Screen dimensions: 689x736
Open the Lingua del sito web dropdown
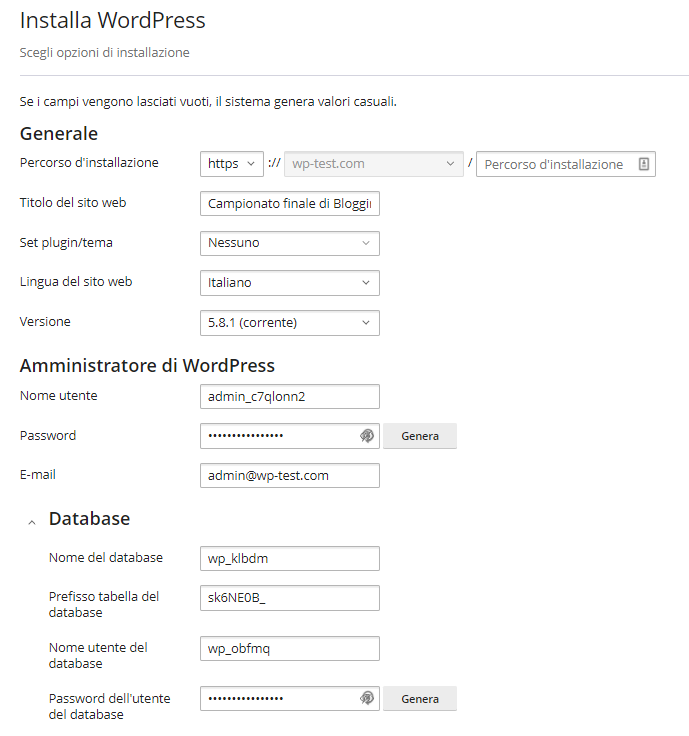click(x=290, y=283)
